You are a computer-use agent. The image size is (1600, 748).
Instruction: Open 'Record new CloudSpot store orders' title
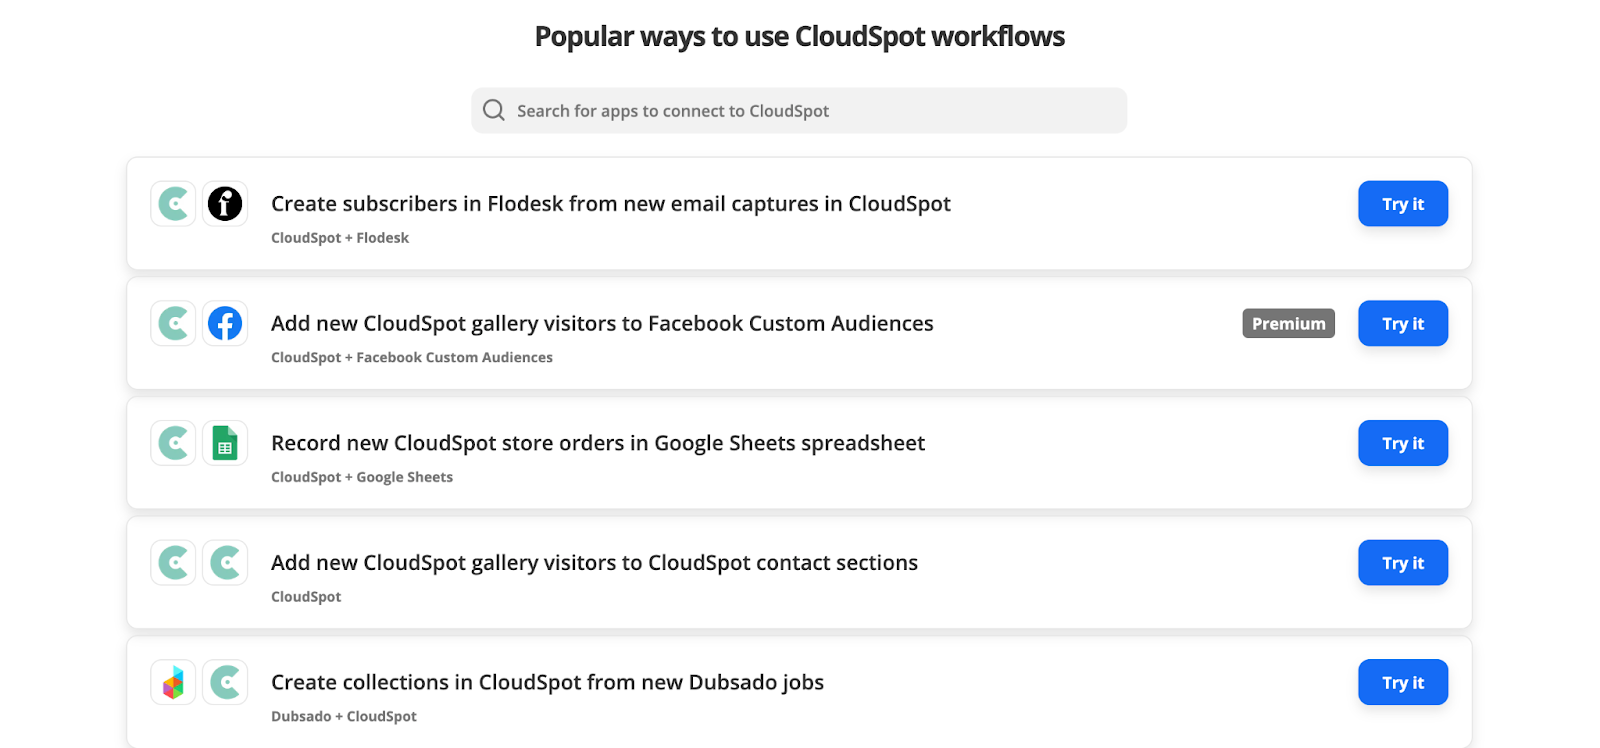pos(598,443)
